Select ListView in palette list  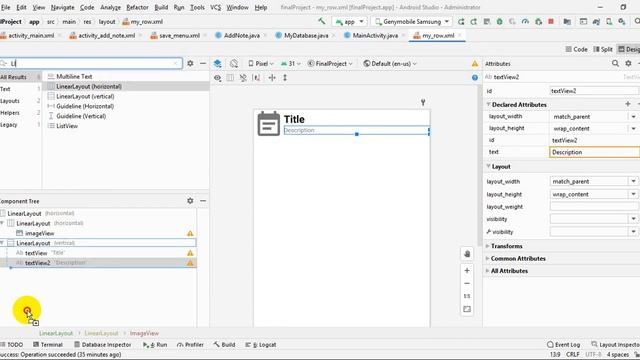click(x=67, y=126)
